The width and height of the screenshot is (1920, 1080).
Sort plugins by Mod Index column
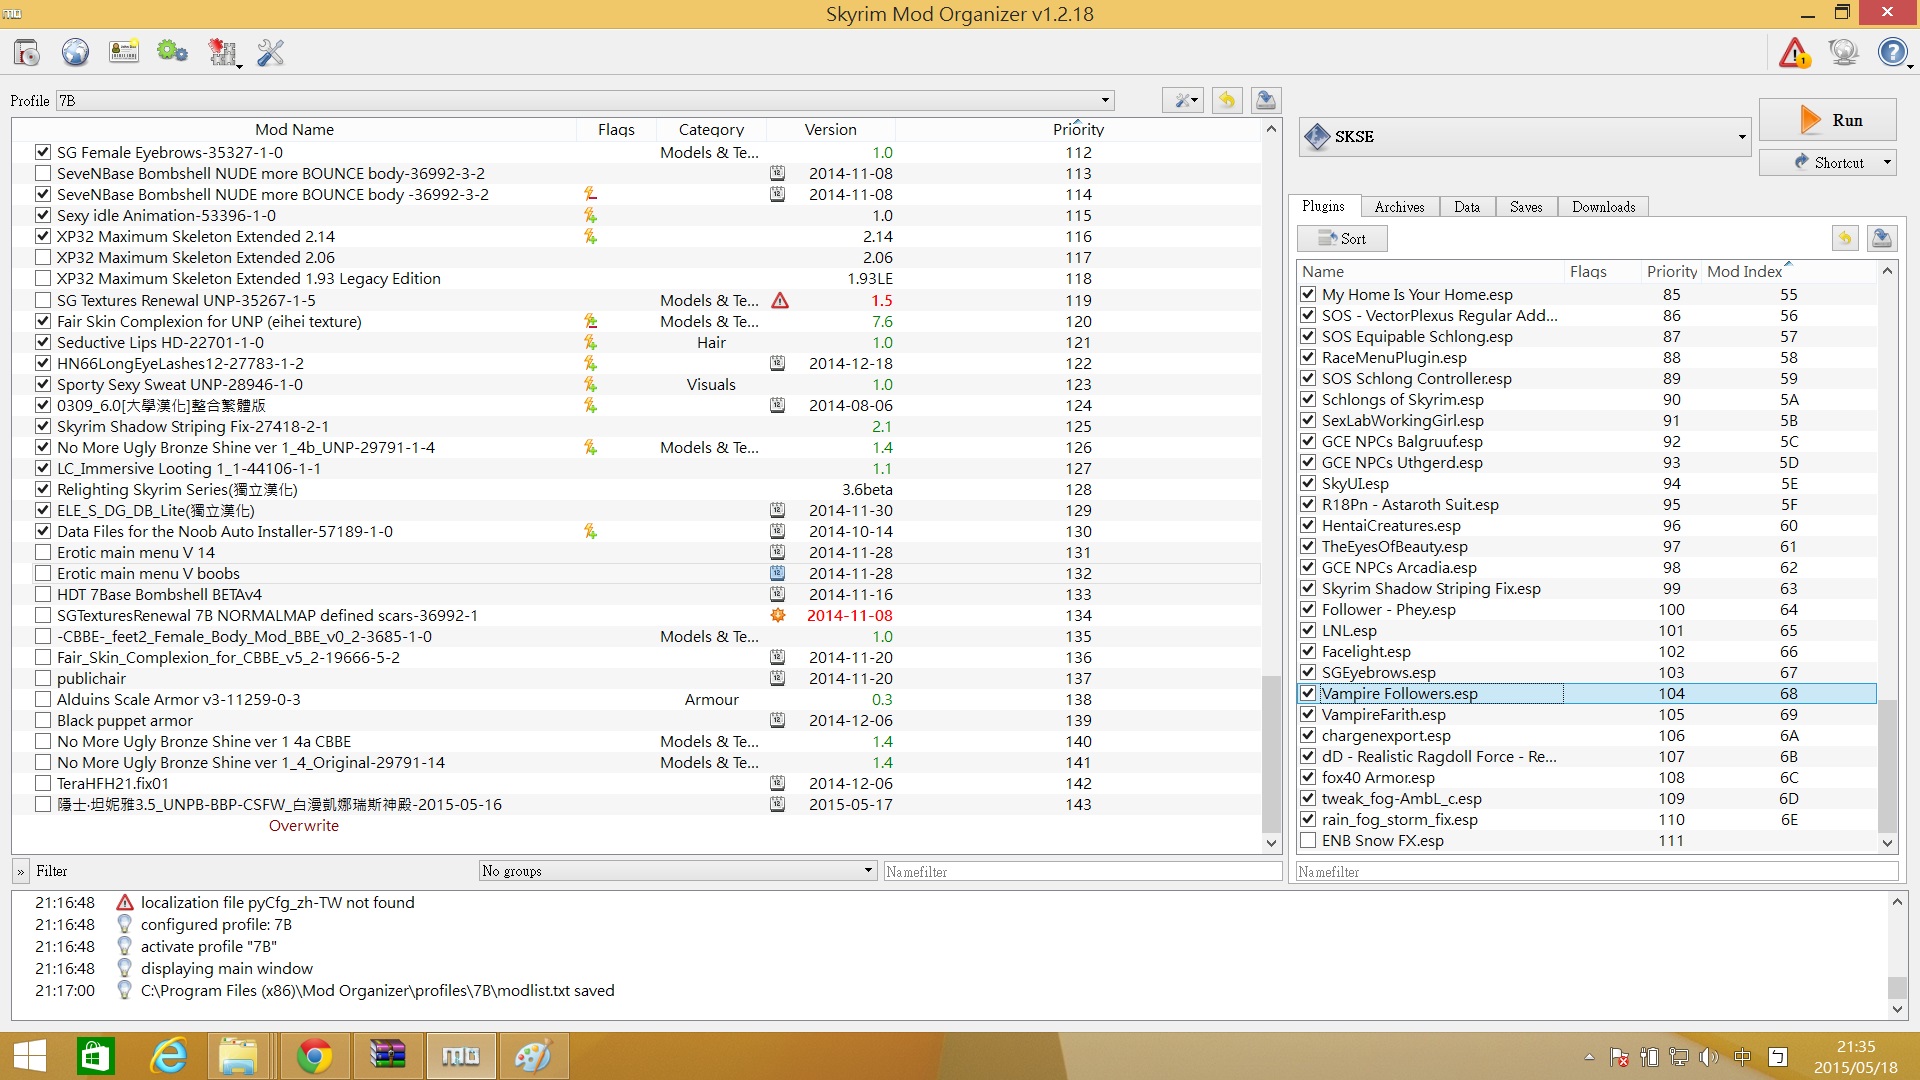click(1744, 271)
